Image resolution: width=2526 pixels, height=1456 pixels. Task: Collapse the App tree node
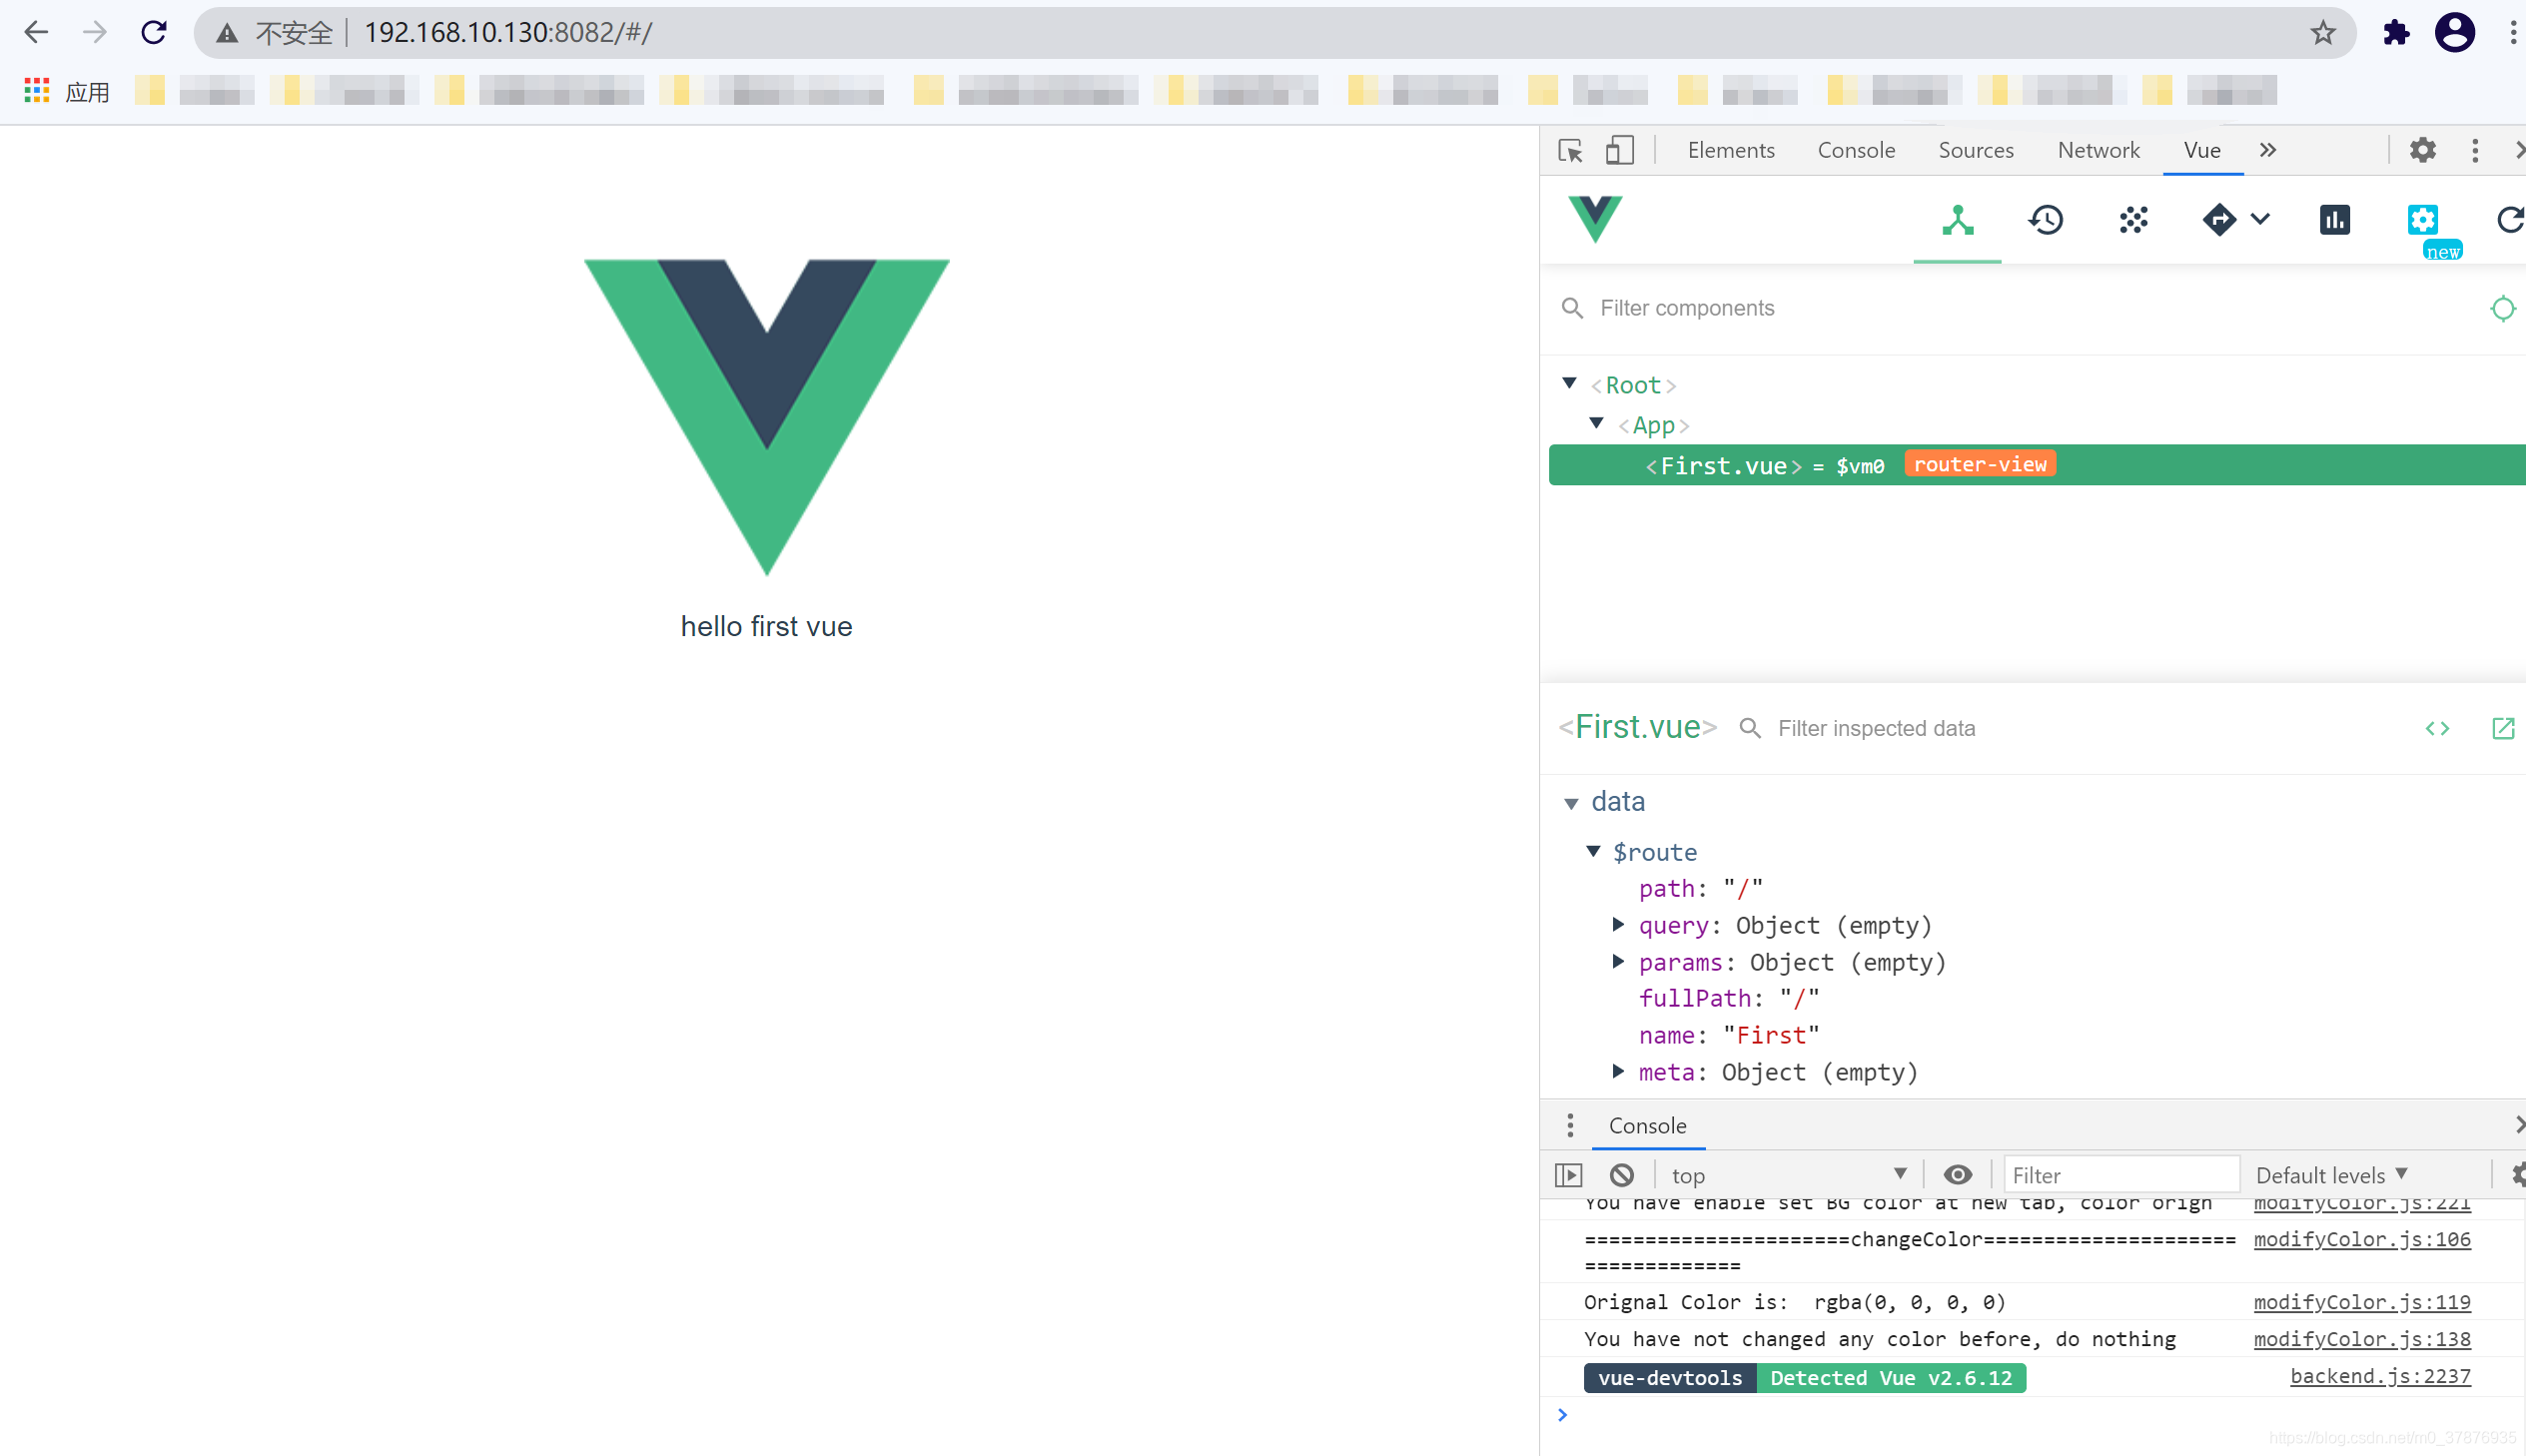pos(1596,424)
